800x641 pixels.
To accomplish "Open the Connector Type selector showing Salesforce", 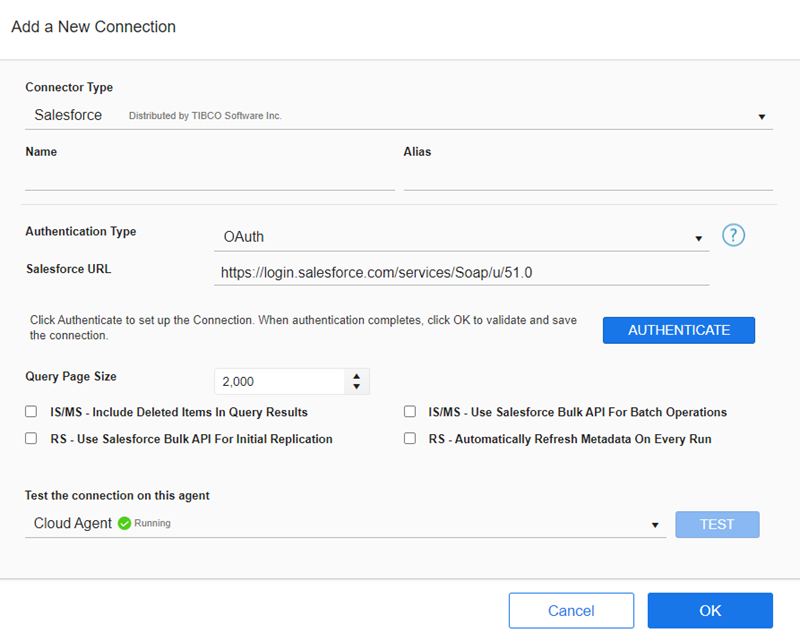I will 400,115.
